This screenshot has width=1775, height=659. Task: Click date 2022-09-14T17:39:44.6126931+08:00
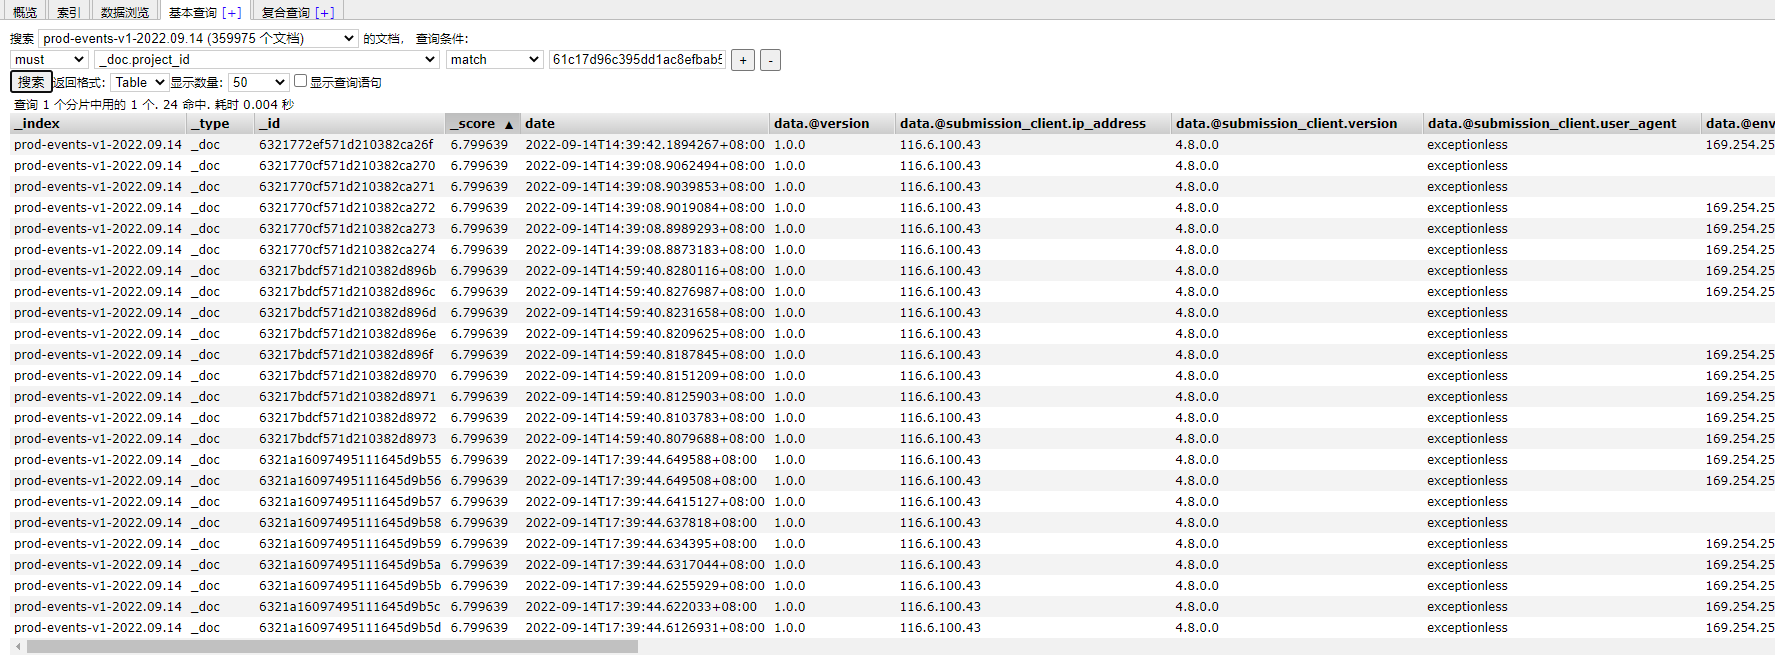(645, 627)
